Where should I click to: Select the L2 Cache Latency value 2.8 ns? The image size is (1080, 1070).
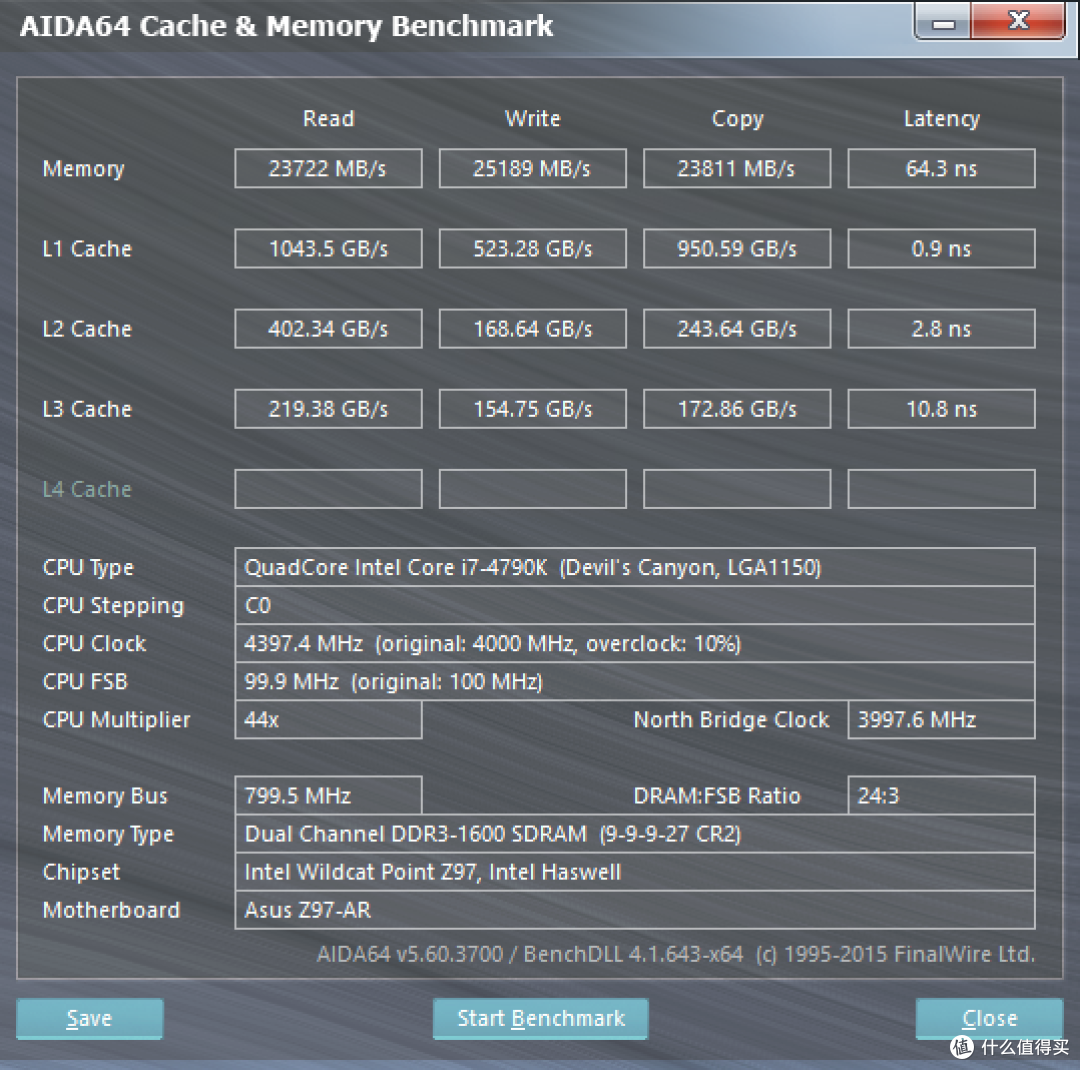941,329
